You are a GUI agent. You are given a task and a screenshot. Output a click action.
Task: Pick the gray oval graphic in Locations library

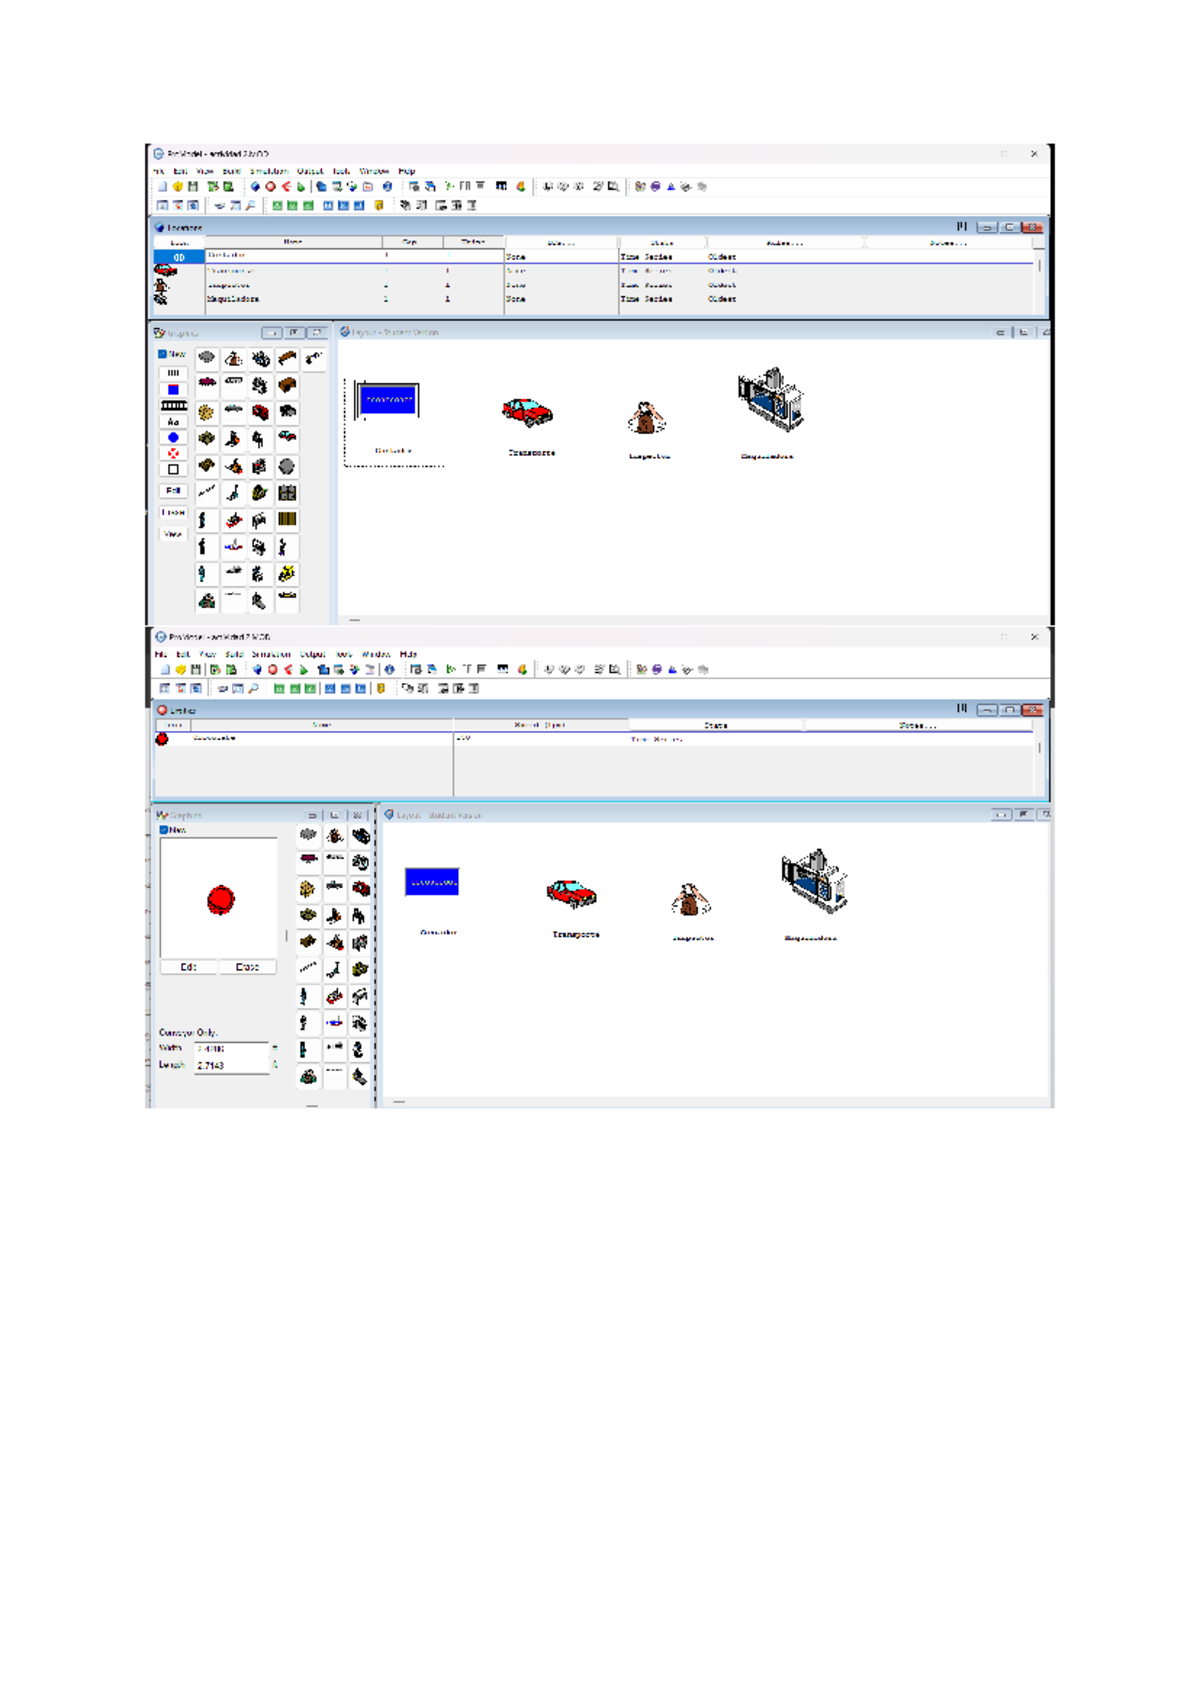pyautogui.click(x=207, y=357)
